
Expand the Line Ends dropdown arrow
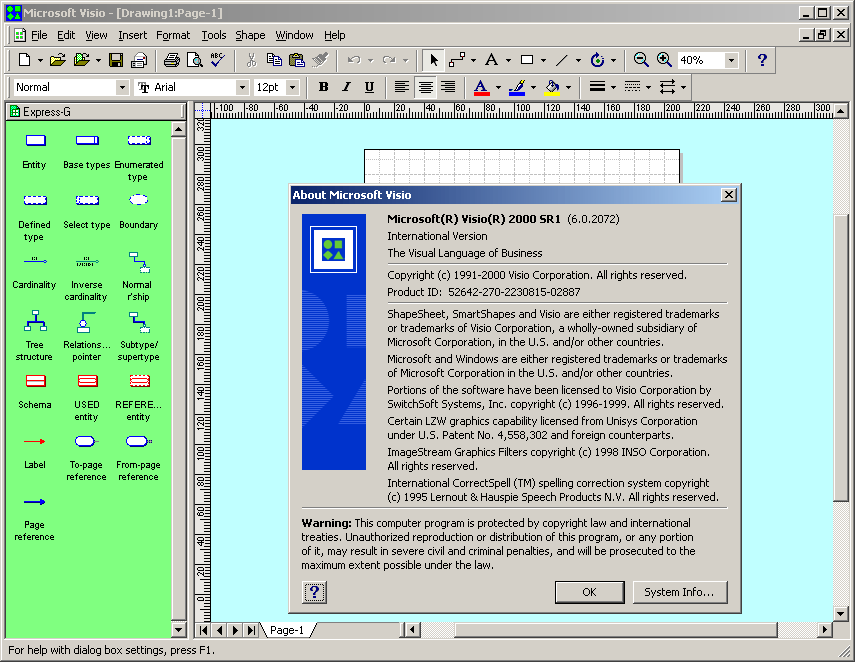click(x=683, y=87)
